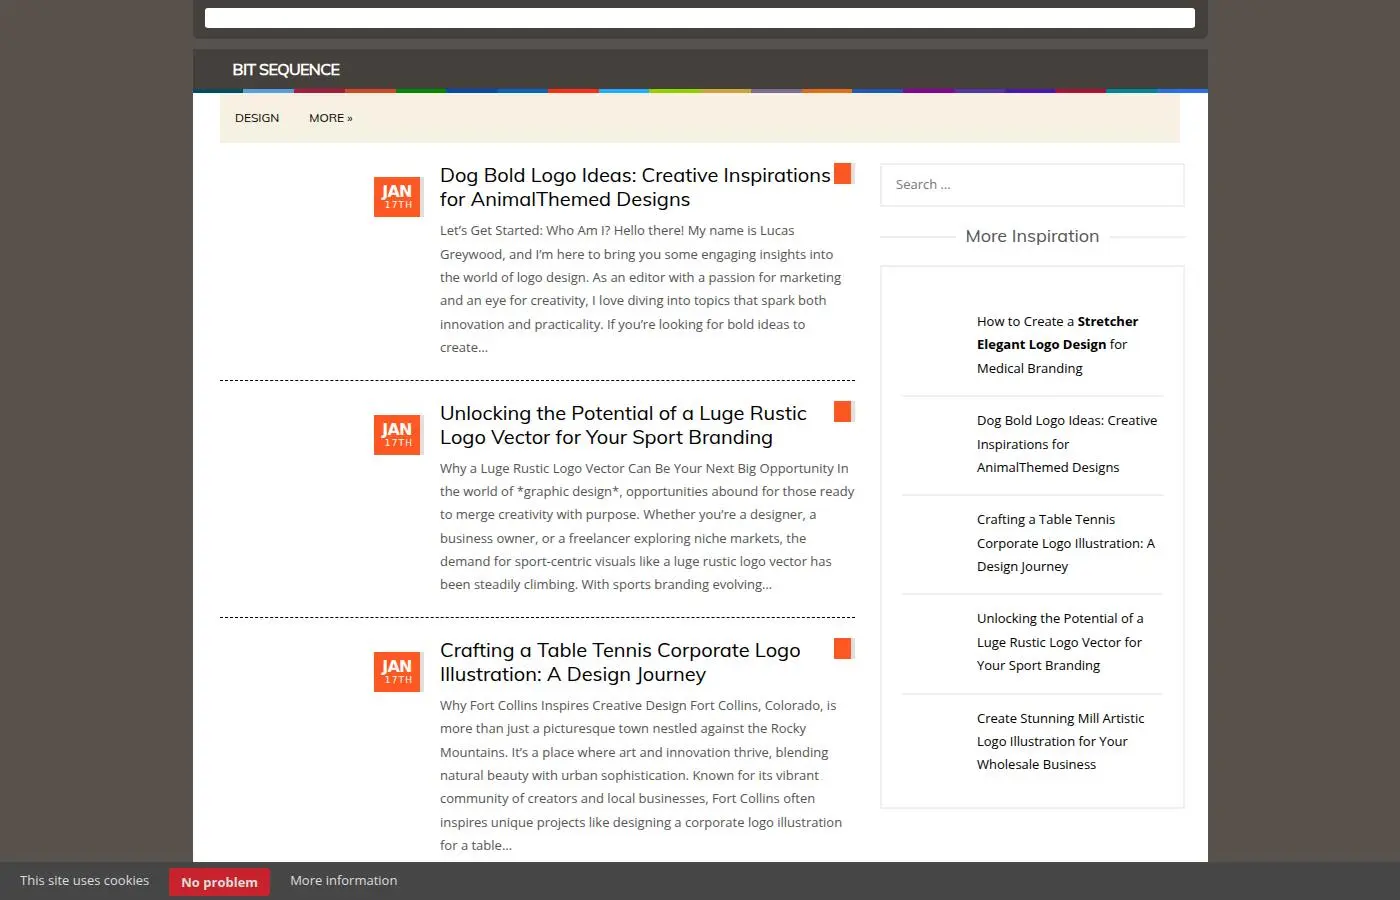Viewport: 1400px width, 900px height.
Task: Open More information cookie link
Action: (x=344, y=881)
